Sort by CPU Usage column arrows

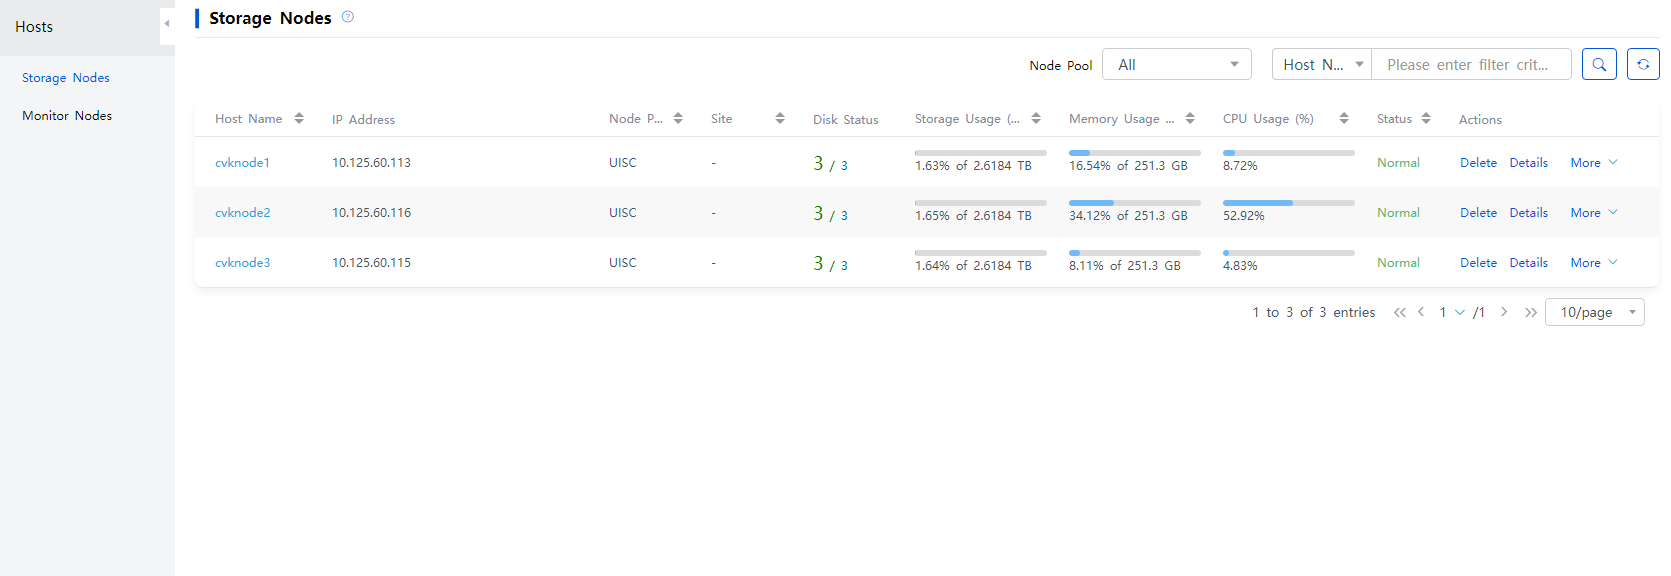click(x=1344, y=118)
